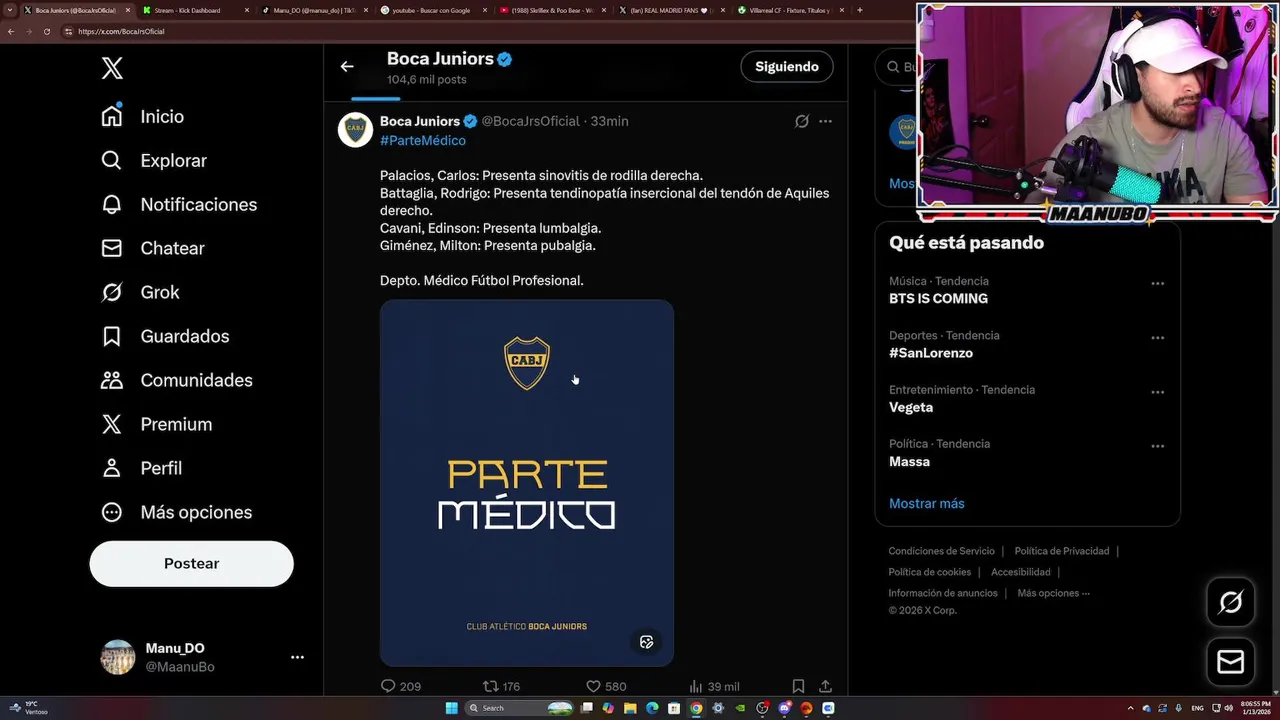Open the #SanLorenzo trend
Image resolution: width=1280 pixels, height=720 pixels.
[930, 353]
